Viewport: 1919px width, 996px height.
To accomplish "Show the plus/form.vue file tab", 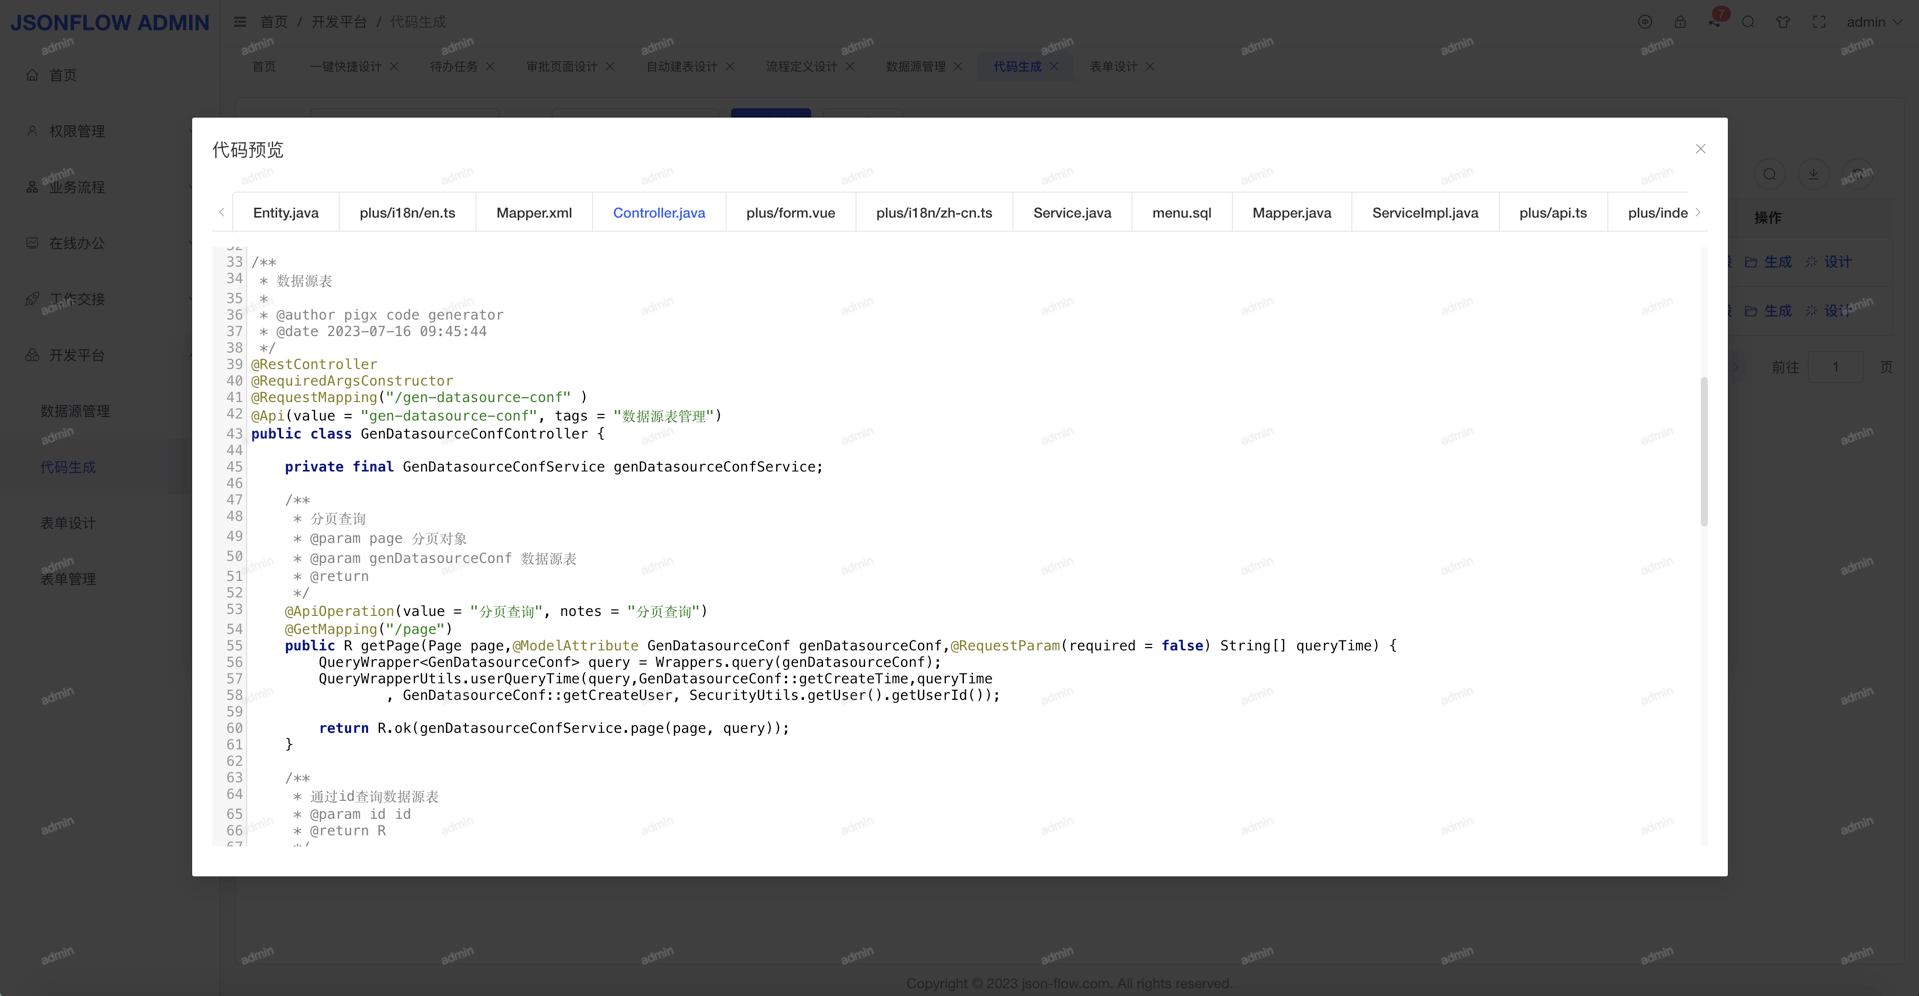I will coord(790,213).
